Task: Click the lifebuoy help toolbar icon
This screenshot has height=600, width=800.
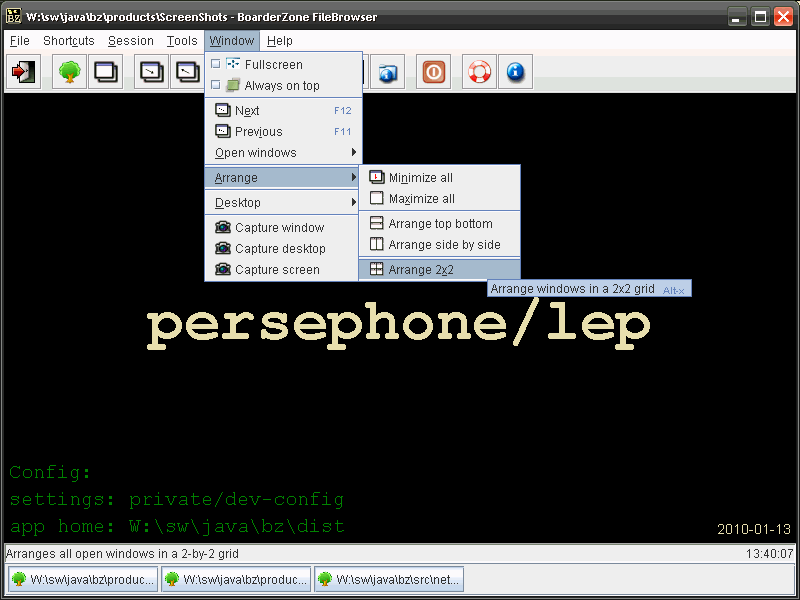Action: coord(479,72)
